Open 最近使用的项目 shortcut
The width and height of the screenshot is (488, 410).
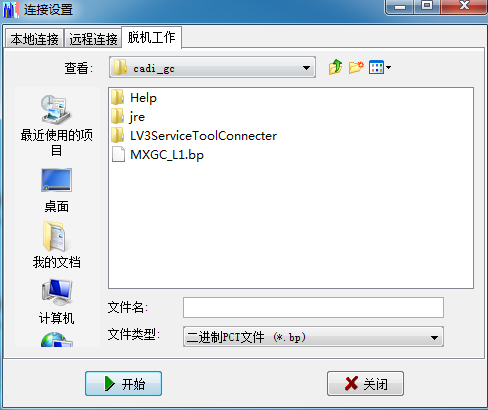point(57,125)
